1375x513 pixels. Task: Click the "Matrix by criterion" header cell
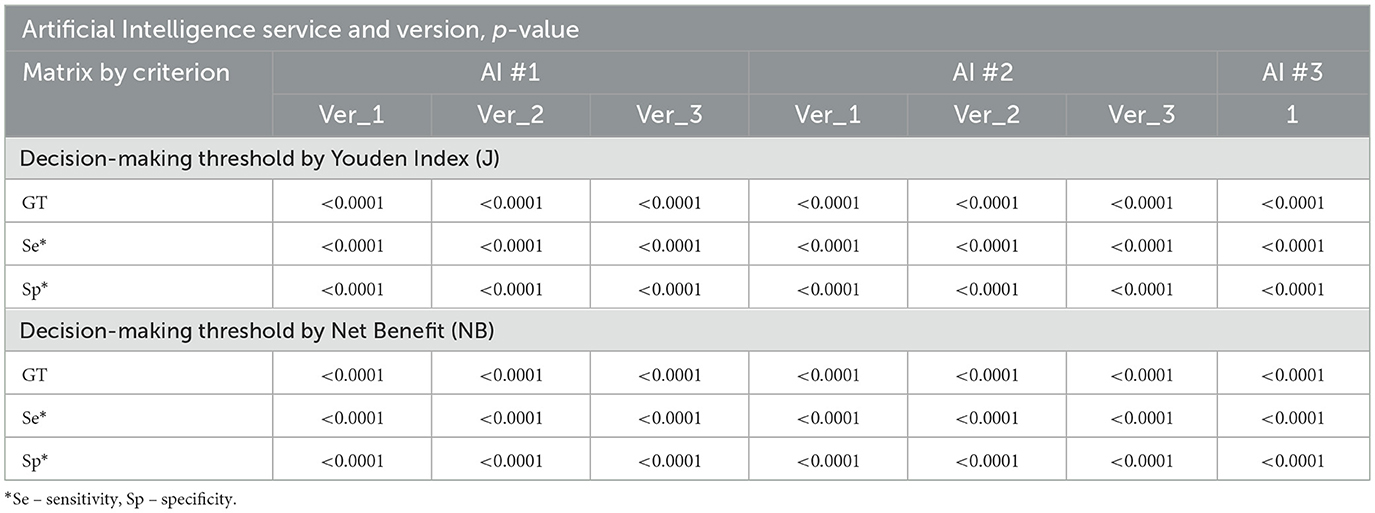click(126, 73)
